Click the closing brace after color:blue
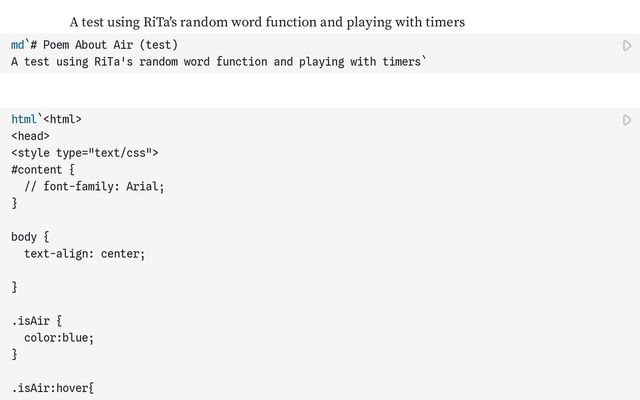This screenshot has width=640, height=400. click(14, 354)
